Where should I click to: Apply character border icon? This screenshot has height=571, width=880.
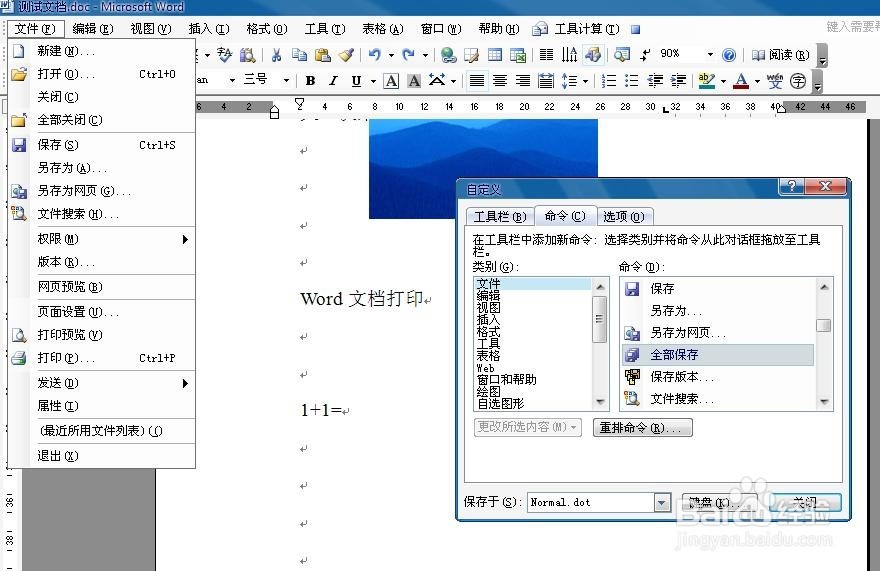click(391, 81)
